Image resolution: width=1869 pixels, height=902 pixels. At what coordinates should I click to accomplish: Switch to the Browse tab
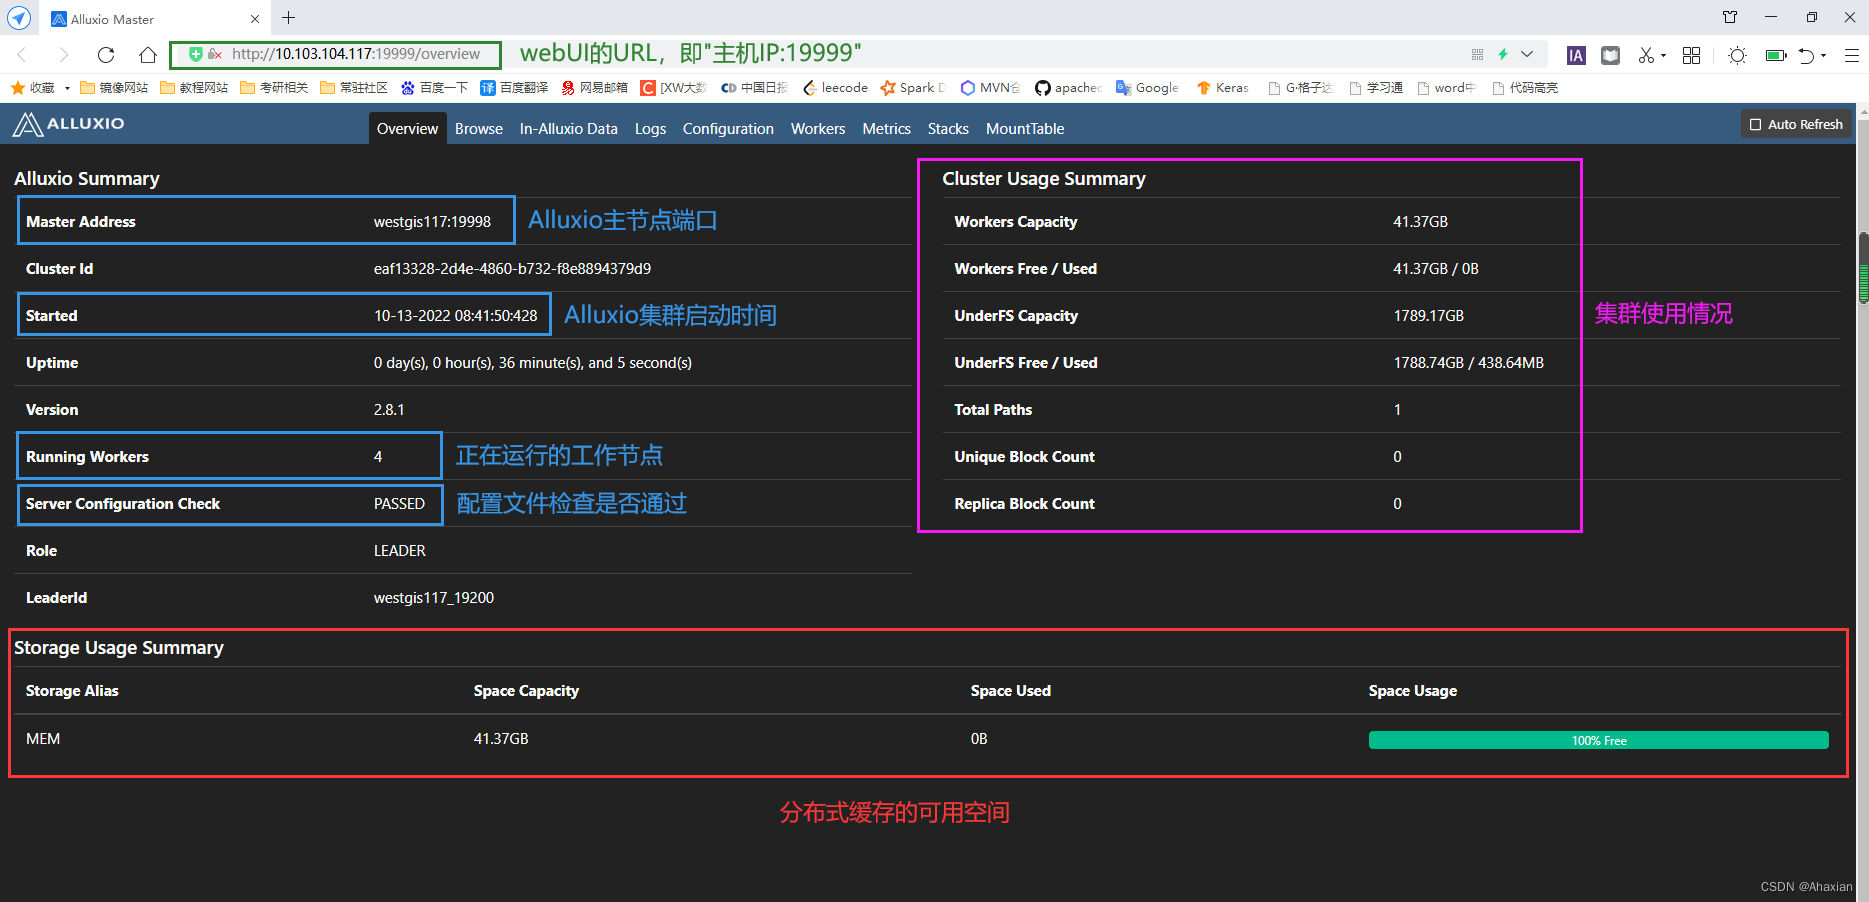pos(479,129)
